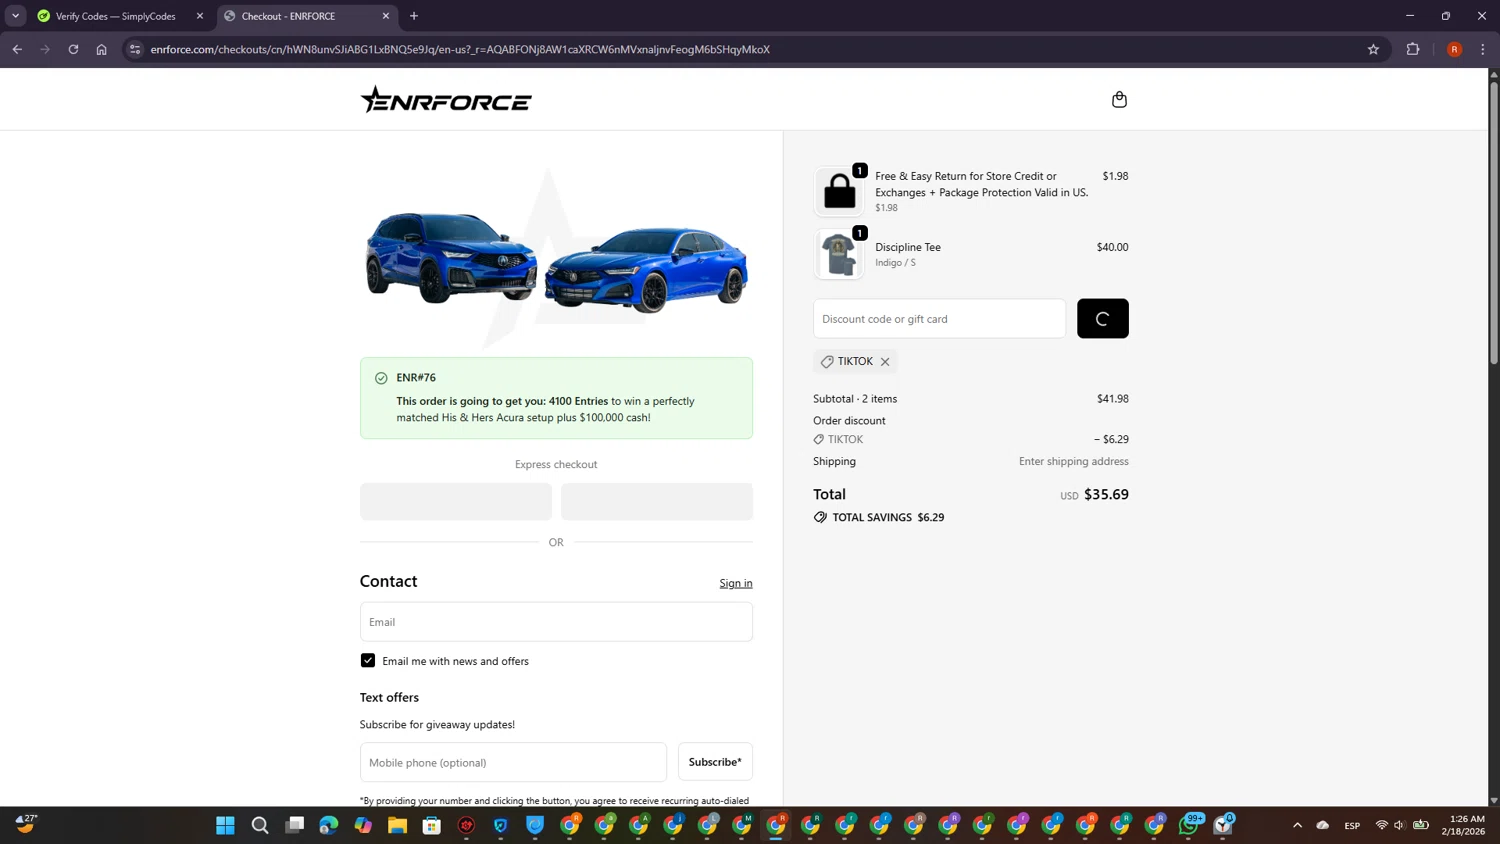Image resolution: width=1500 pixels, height=844 pixels.
Task: View site information icon in address bar
Action: tap(135, 49)
